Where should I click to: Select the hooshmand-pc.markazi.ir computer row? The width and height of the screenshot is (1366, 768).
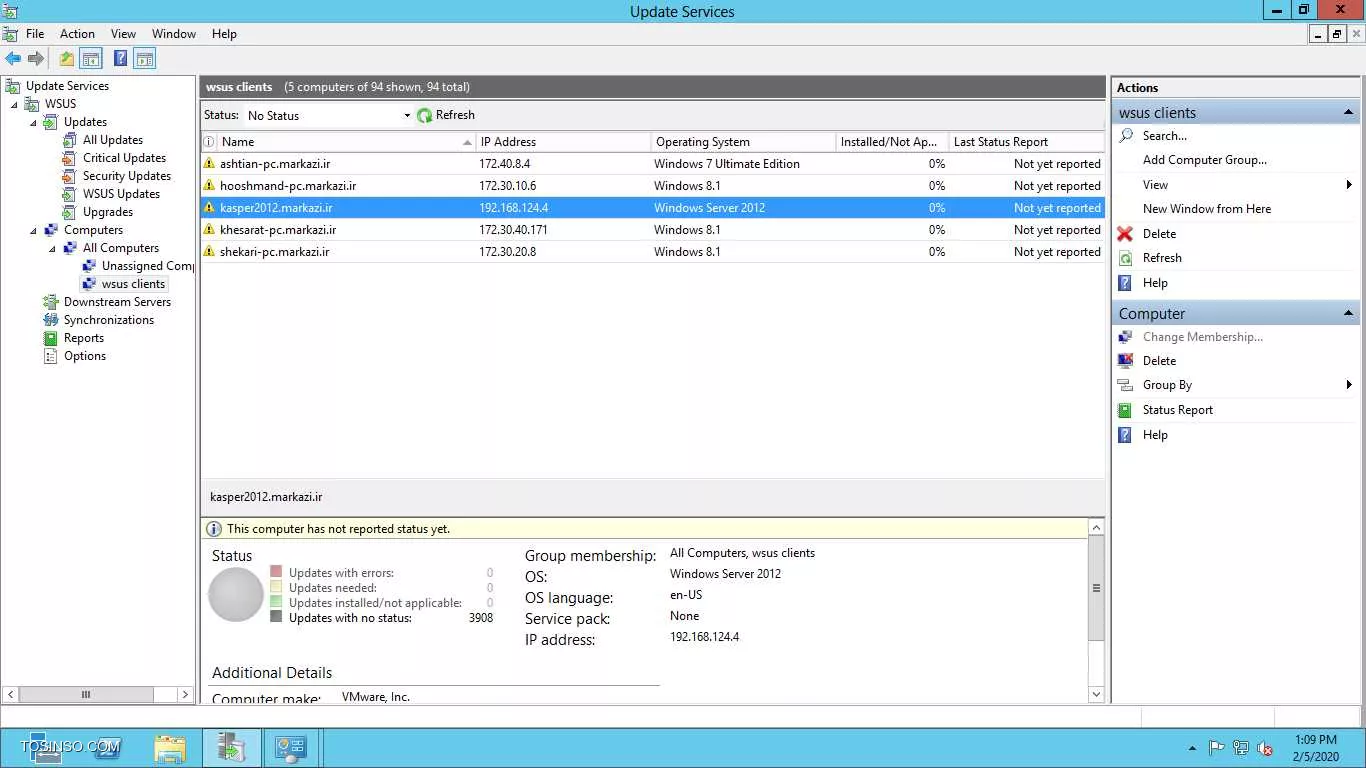[x=652, y=186]
